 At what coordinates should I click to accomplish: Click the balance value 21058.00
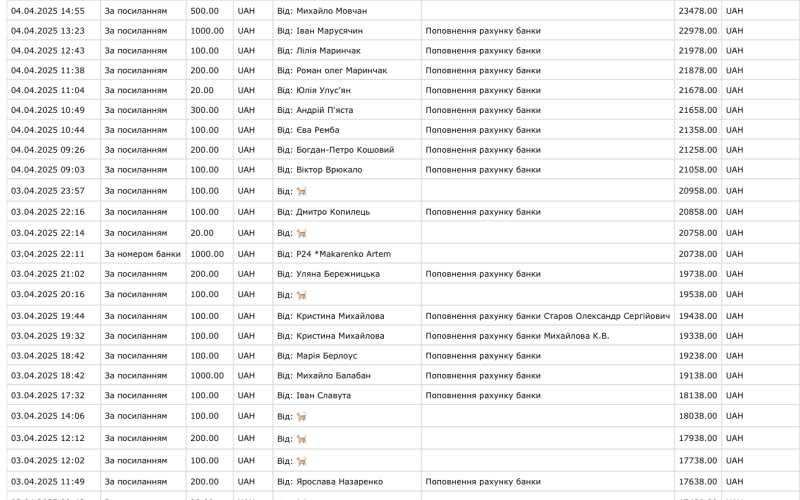pyautogui.click(x=697, y=170)
